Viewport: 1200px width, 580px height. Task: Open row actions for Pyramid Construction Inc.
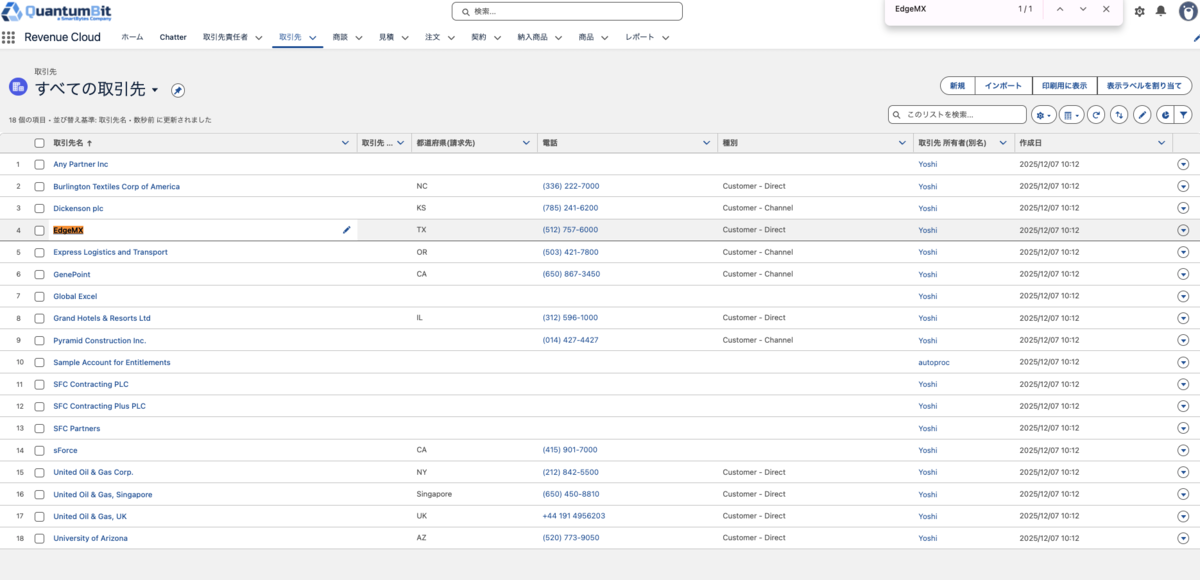[x=1183, y=340]
